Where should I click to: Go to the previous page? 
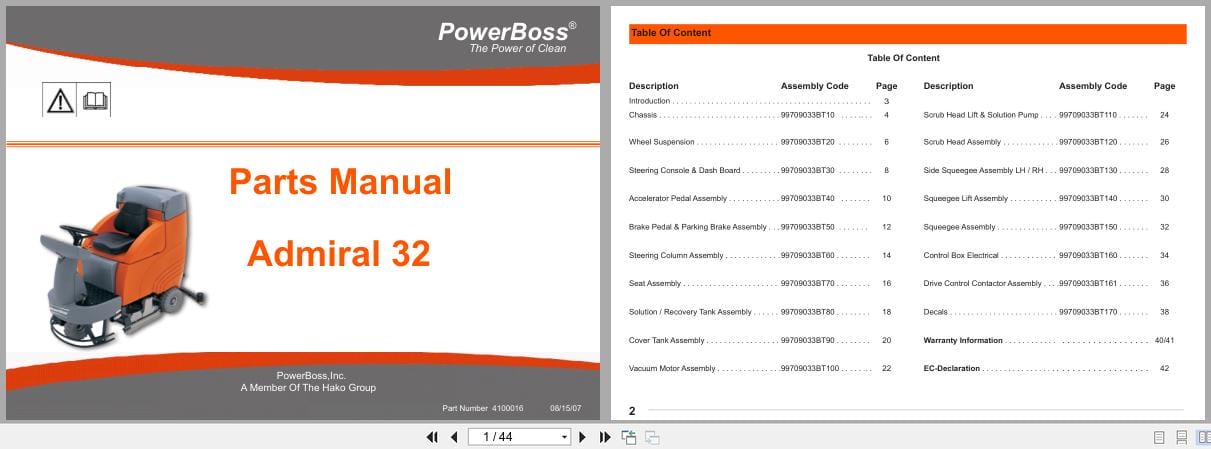pyautogui.click(x=454, y=437)
